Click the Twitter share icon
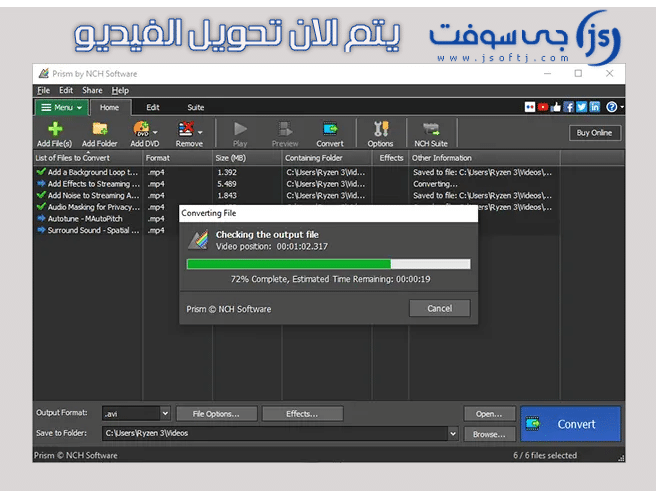This screenshot has height=491, width=656. (x=582, y=107)
